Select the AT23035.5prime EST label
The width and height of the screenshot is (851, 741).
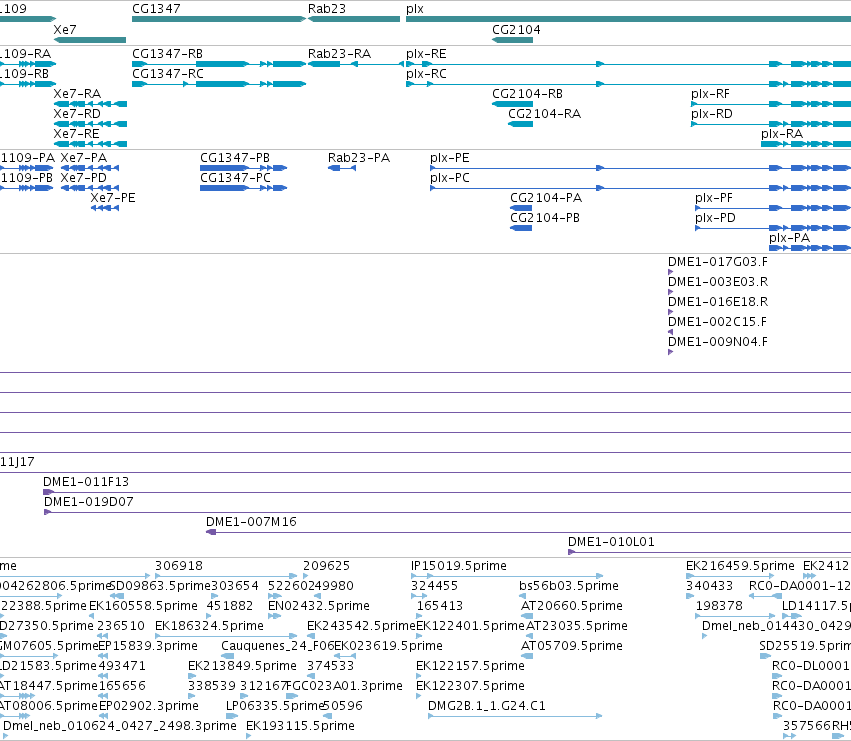[576, 625]
